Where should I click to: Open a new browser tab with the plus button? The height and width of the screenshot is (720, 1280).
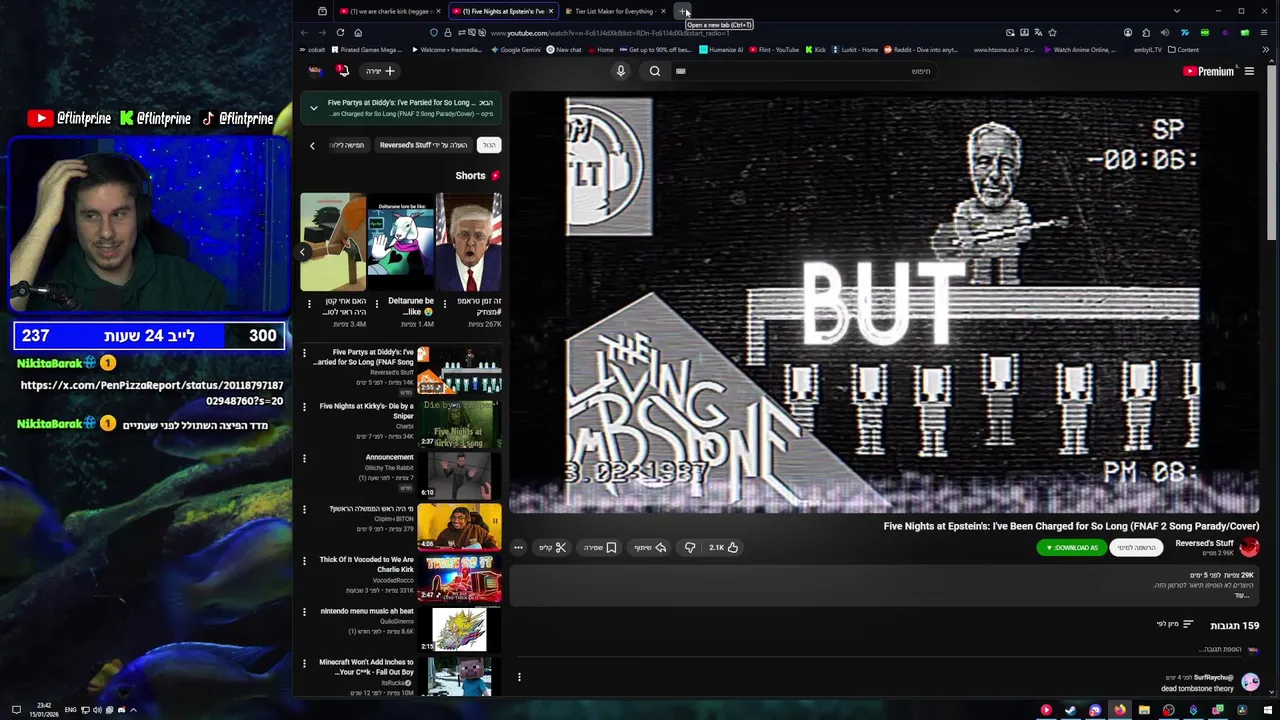point(684,11)
